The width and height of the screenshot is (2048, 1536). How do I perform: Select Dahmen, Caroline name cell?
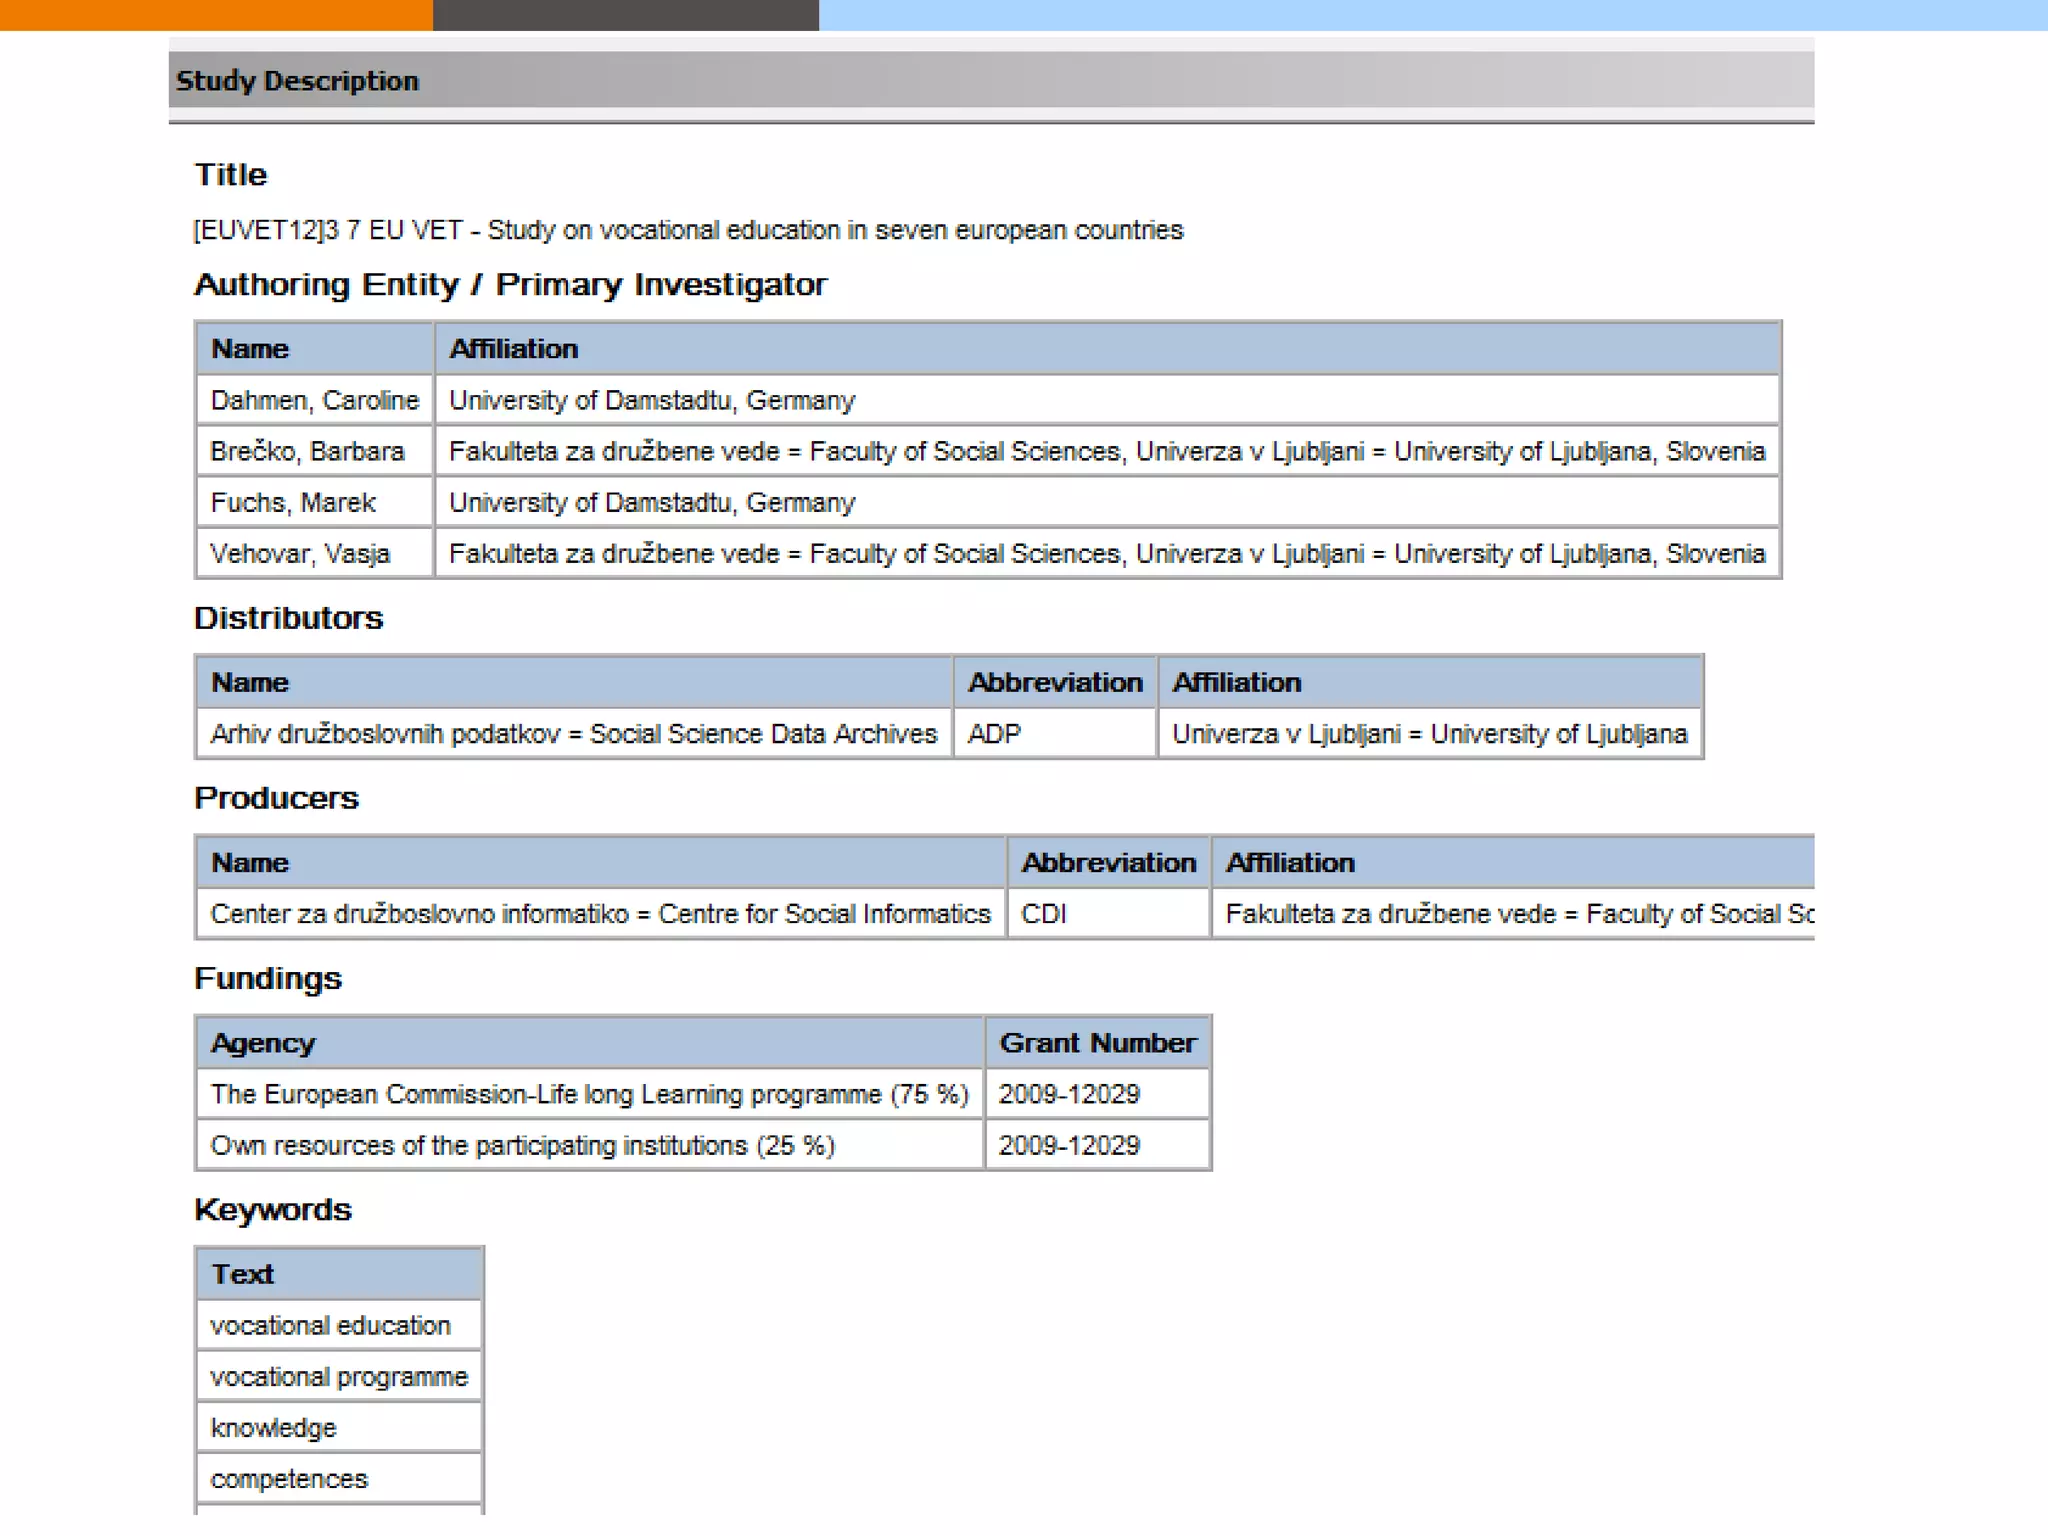314,401
